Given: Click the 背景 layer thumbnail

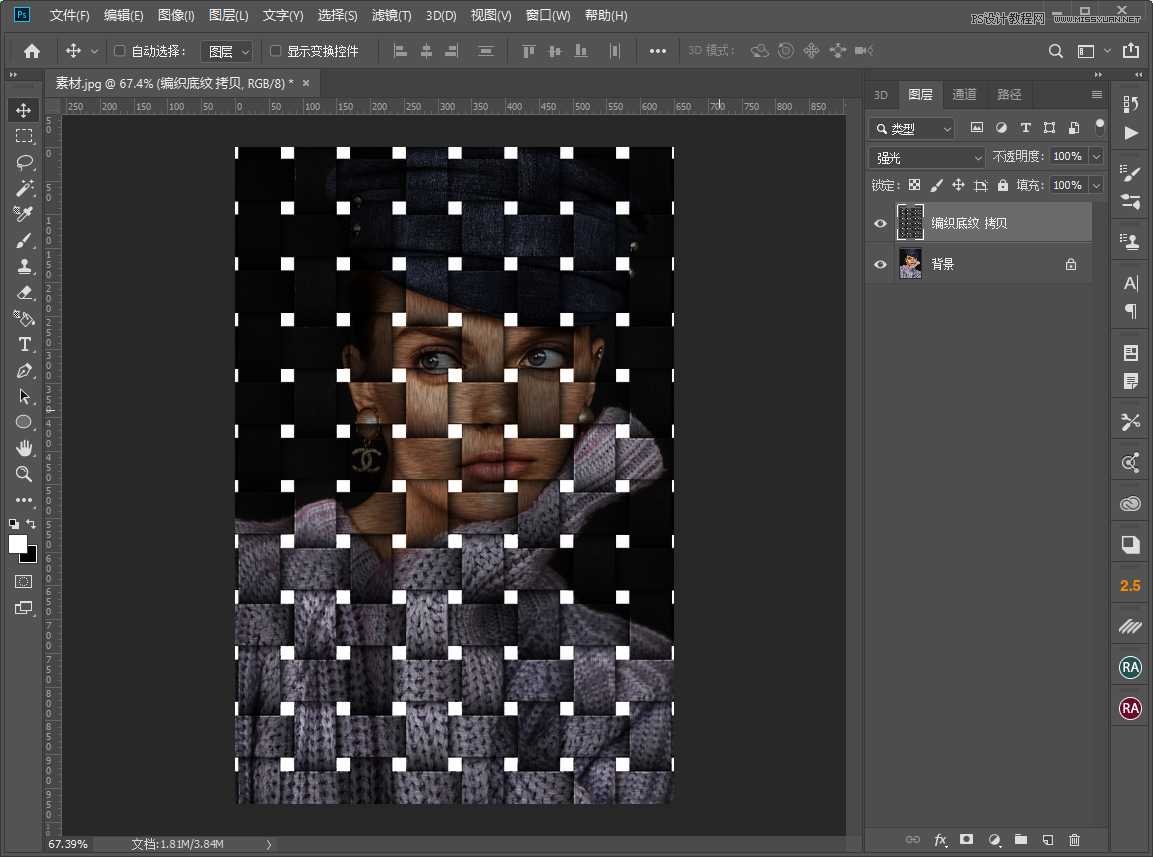Looking at the screenshot, I should (x=911, y=264).
